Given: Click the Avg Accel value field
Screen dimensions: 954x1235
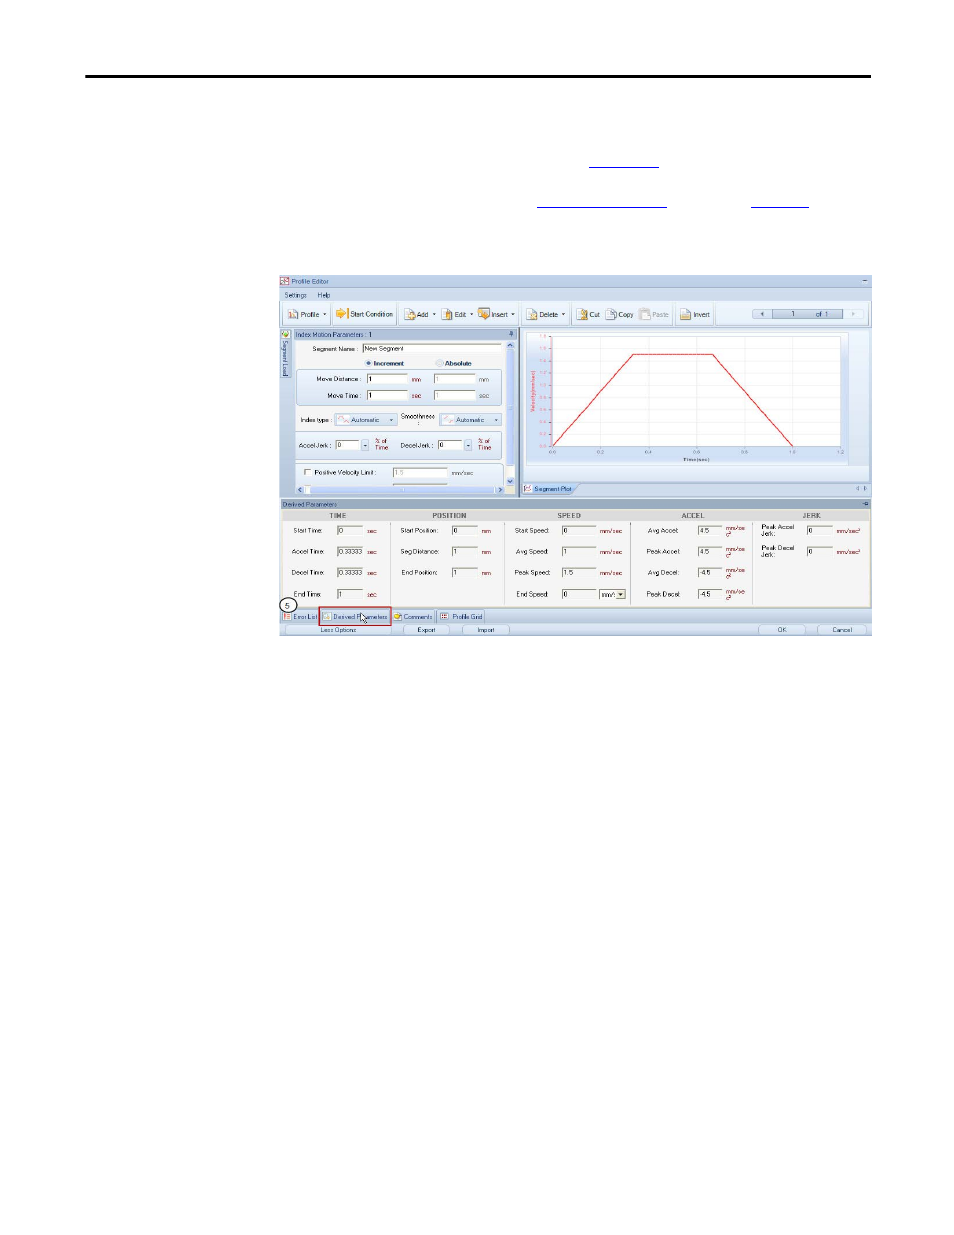Looking at the screenshot, I should [709, 531].
